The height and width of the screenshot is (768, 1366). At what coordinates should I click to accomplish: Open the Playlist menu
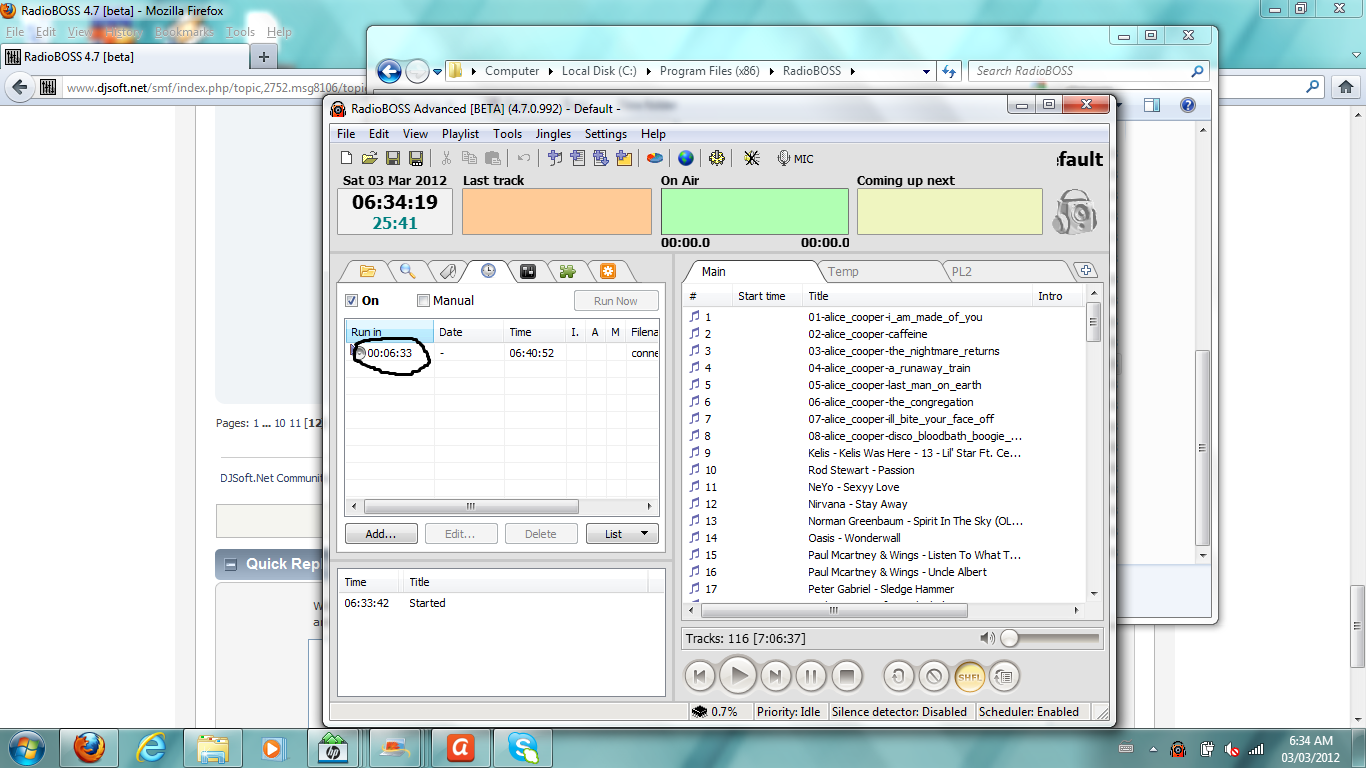460,134
